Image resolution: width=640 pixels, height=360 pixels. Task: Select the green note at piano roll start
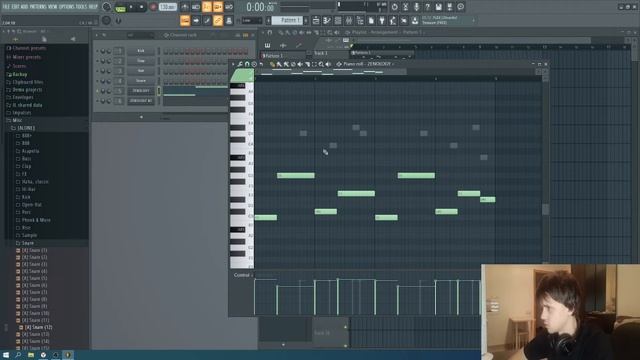click(266, 218)
